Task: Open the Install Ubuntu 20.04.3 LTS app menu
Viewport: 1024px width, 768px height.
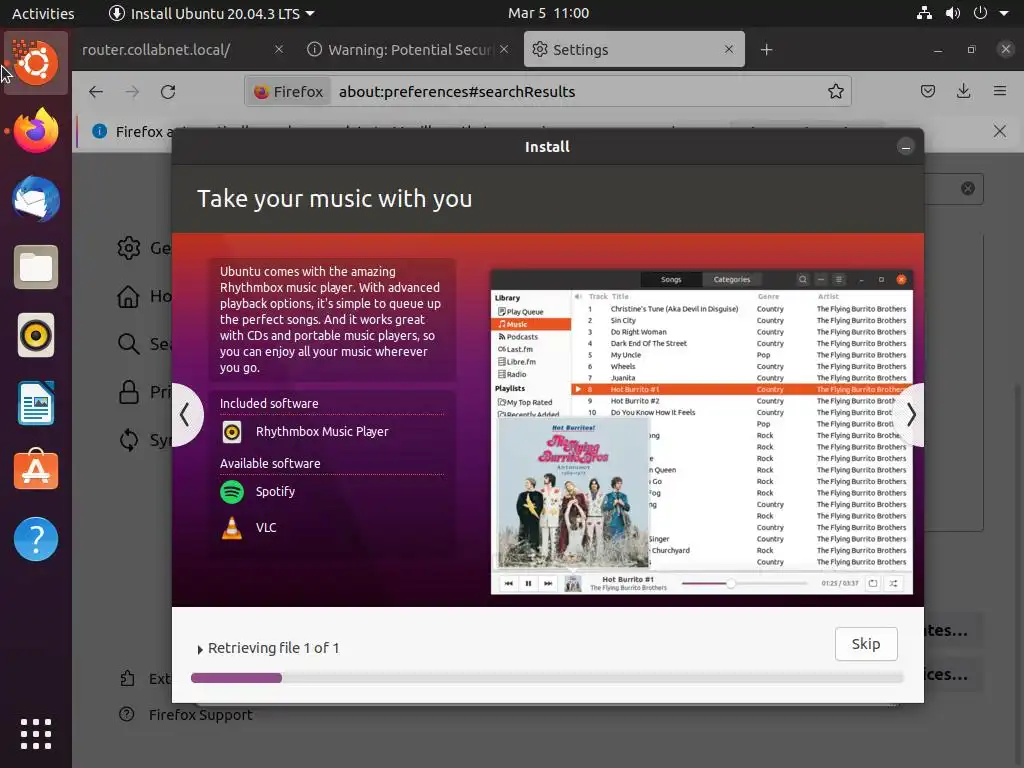Action: [x=212, y=13]
